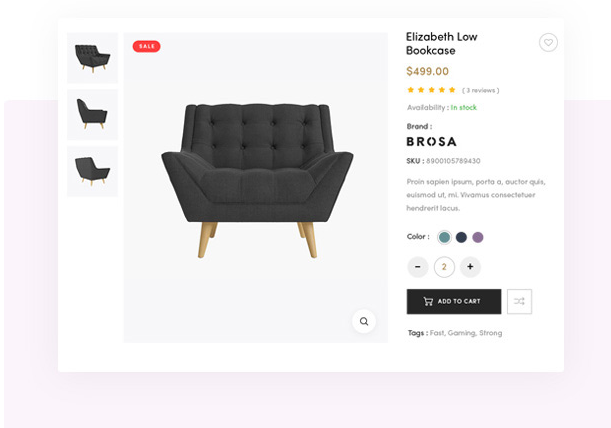This screenshot has width=611, height=428.
Task: Select the Strong tag
Action: coord(491,333)
